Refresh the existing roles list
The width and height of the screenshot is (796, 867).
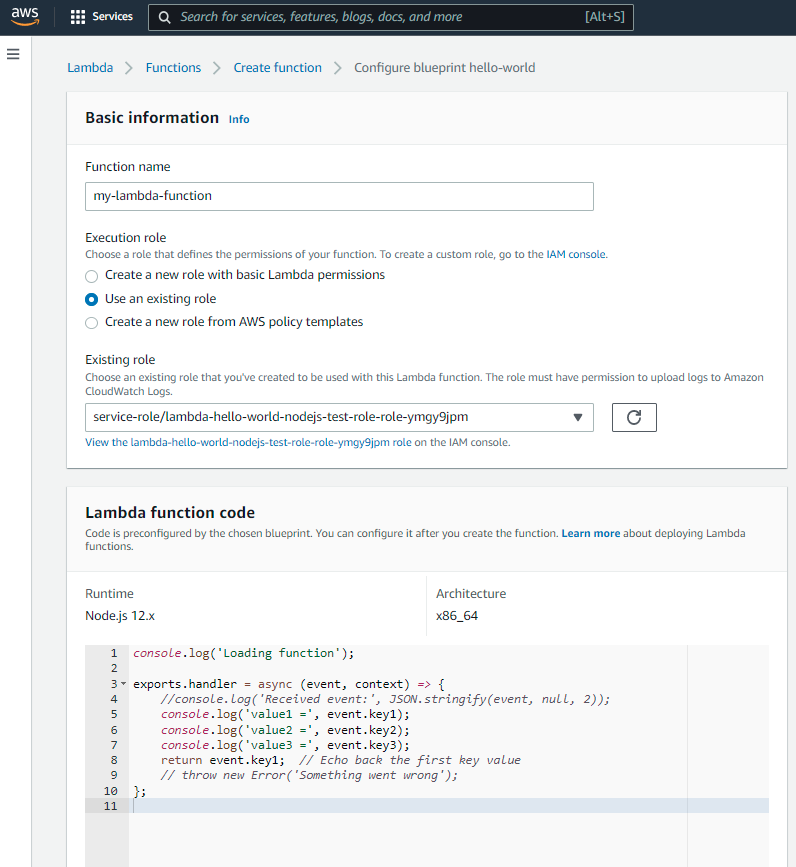pos(633,417)
